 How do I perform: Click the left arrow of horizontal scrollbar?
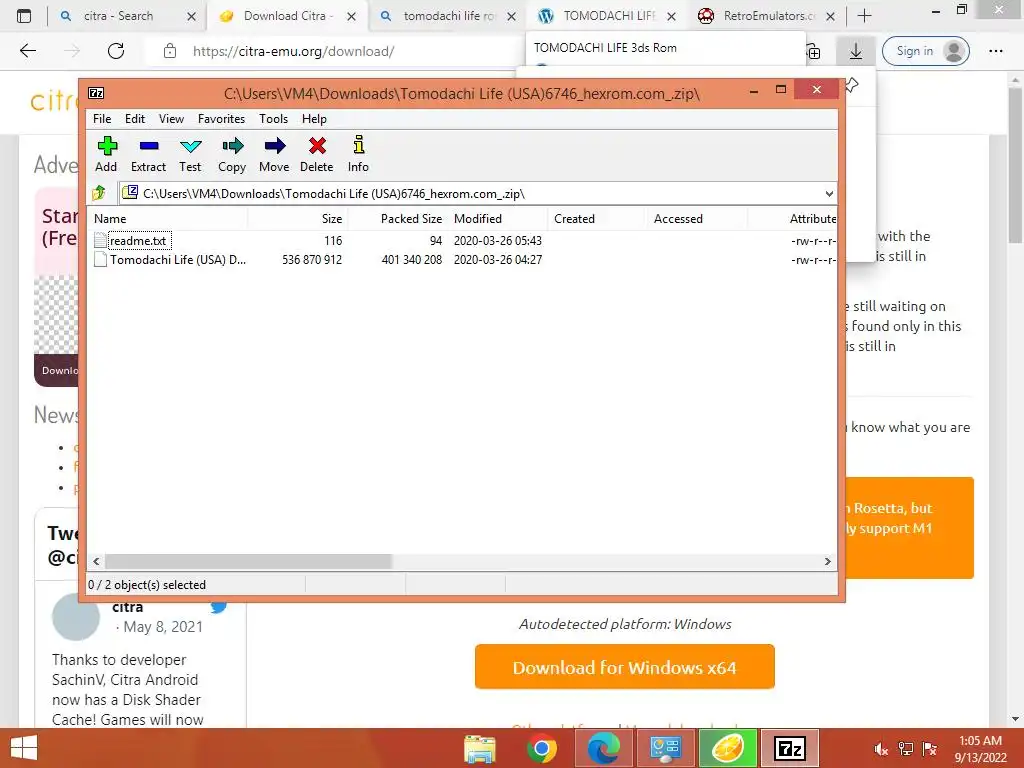coord(97,561)
